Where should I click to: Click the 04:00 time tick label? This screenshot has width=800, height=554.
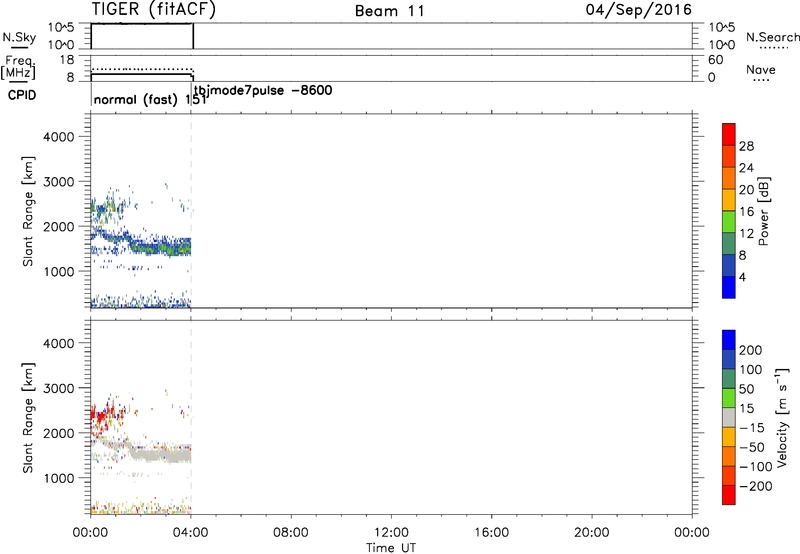pos(190,533)
